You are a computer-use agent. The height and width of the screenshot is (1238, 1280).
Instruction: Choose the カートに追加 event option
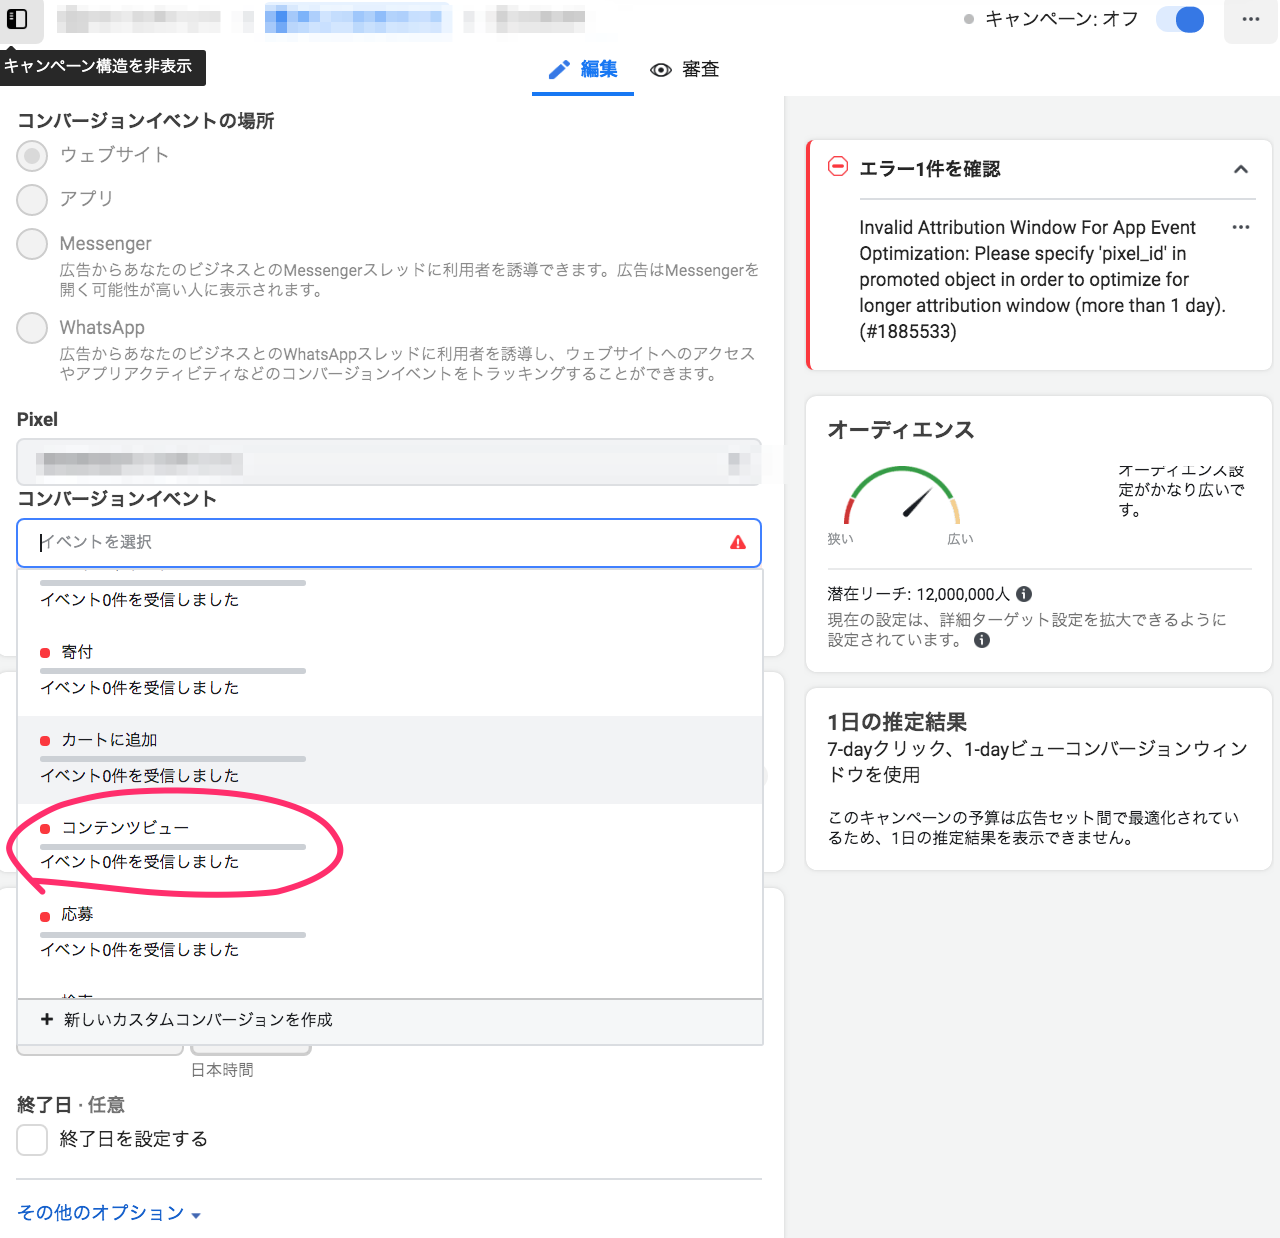pos(390,760)
